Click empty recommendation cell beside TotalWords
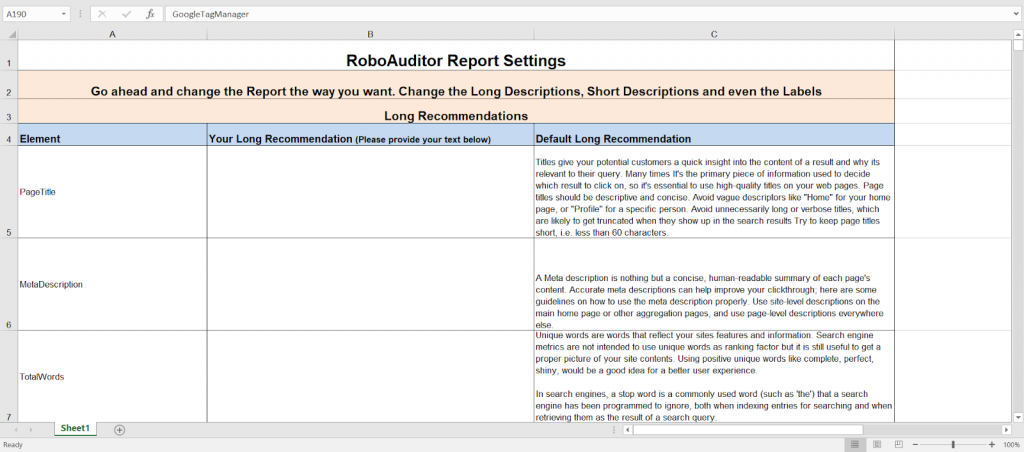This screenshot has height=452, width=1024. point(370,376)
